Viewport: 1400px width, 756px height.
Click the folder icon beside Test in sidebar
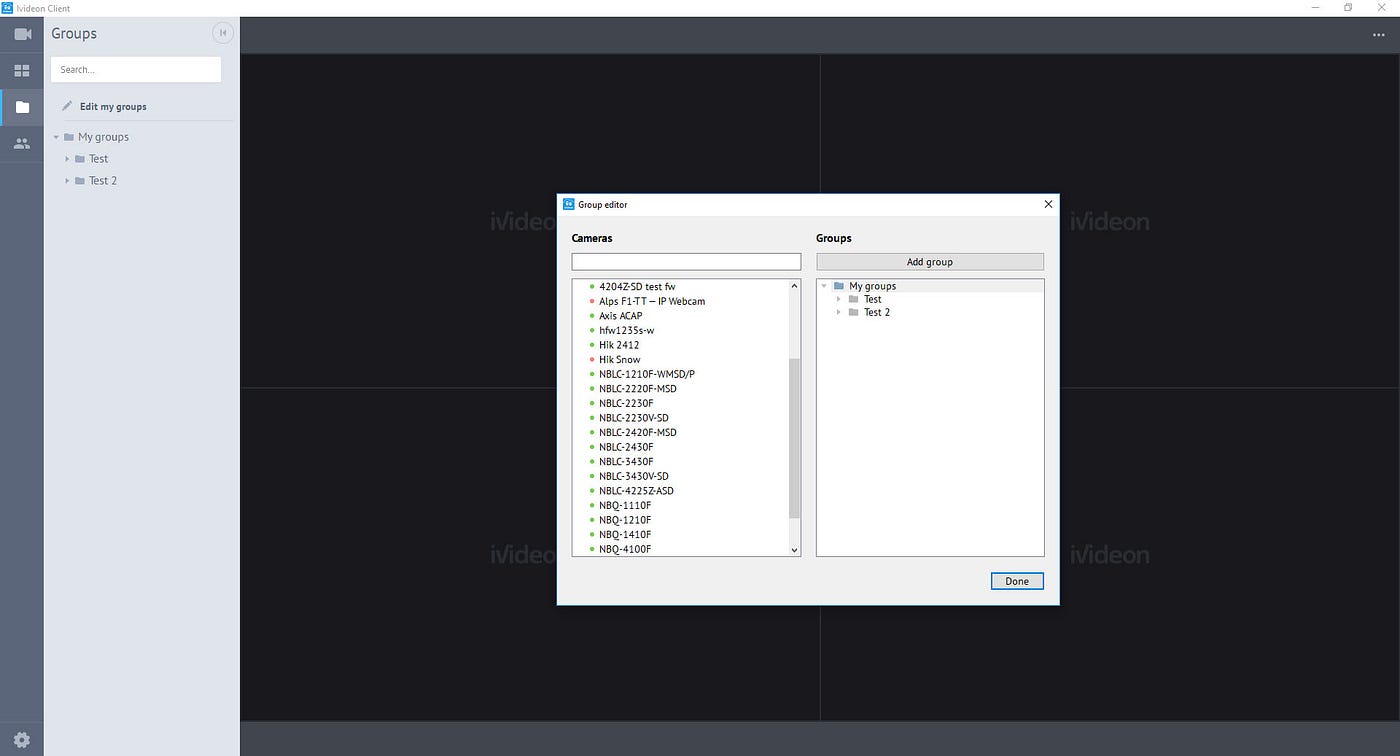point(80,159)
